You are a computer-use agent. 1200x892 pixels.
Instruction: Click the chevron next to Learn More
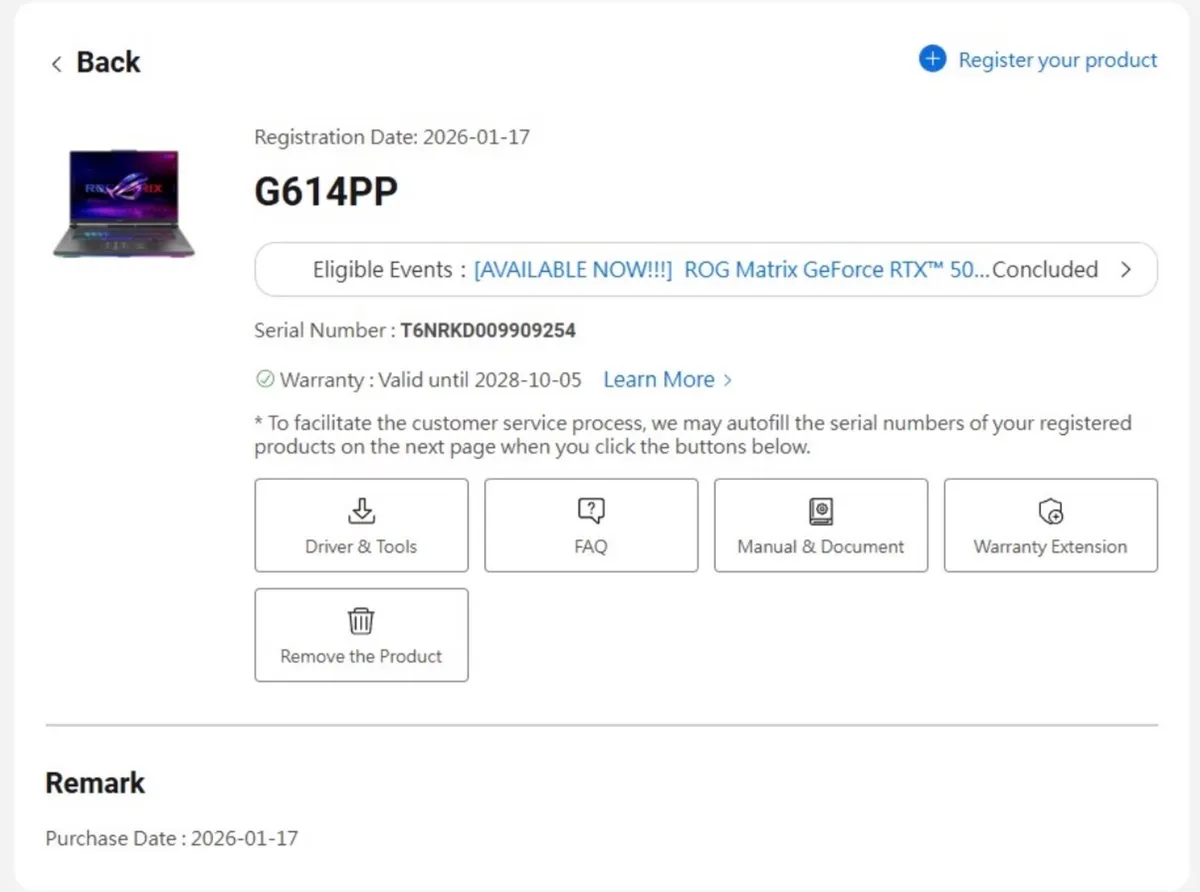(x=728, y=380)
